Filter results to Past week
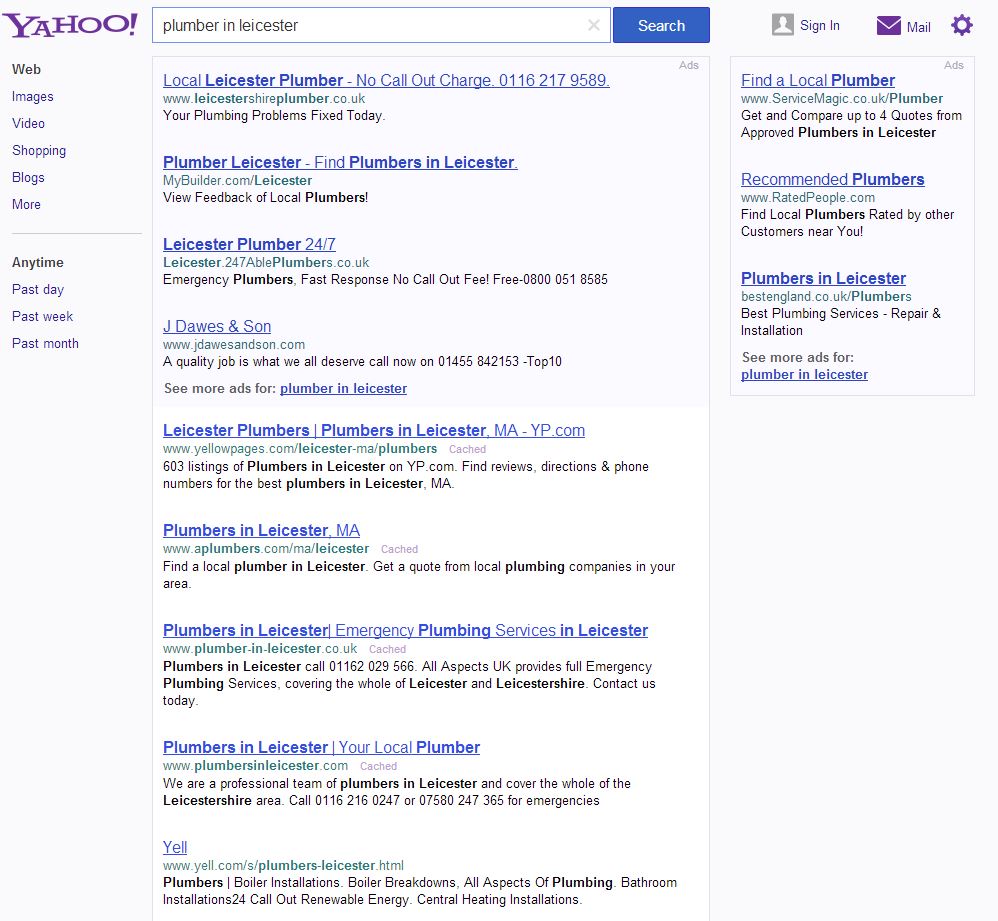The image size is (998, 921). 43,317
